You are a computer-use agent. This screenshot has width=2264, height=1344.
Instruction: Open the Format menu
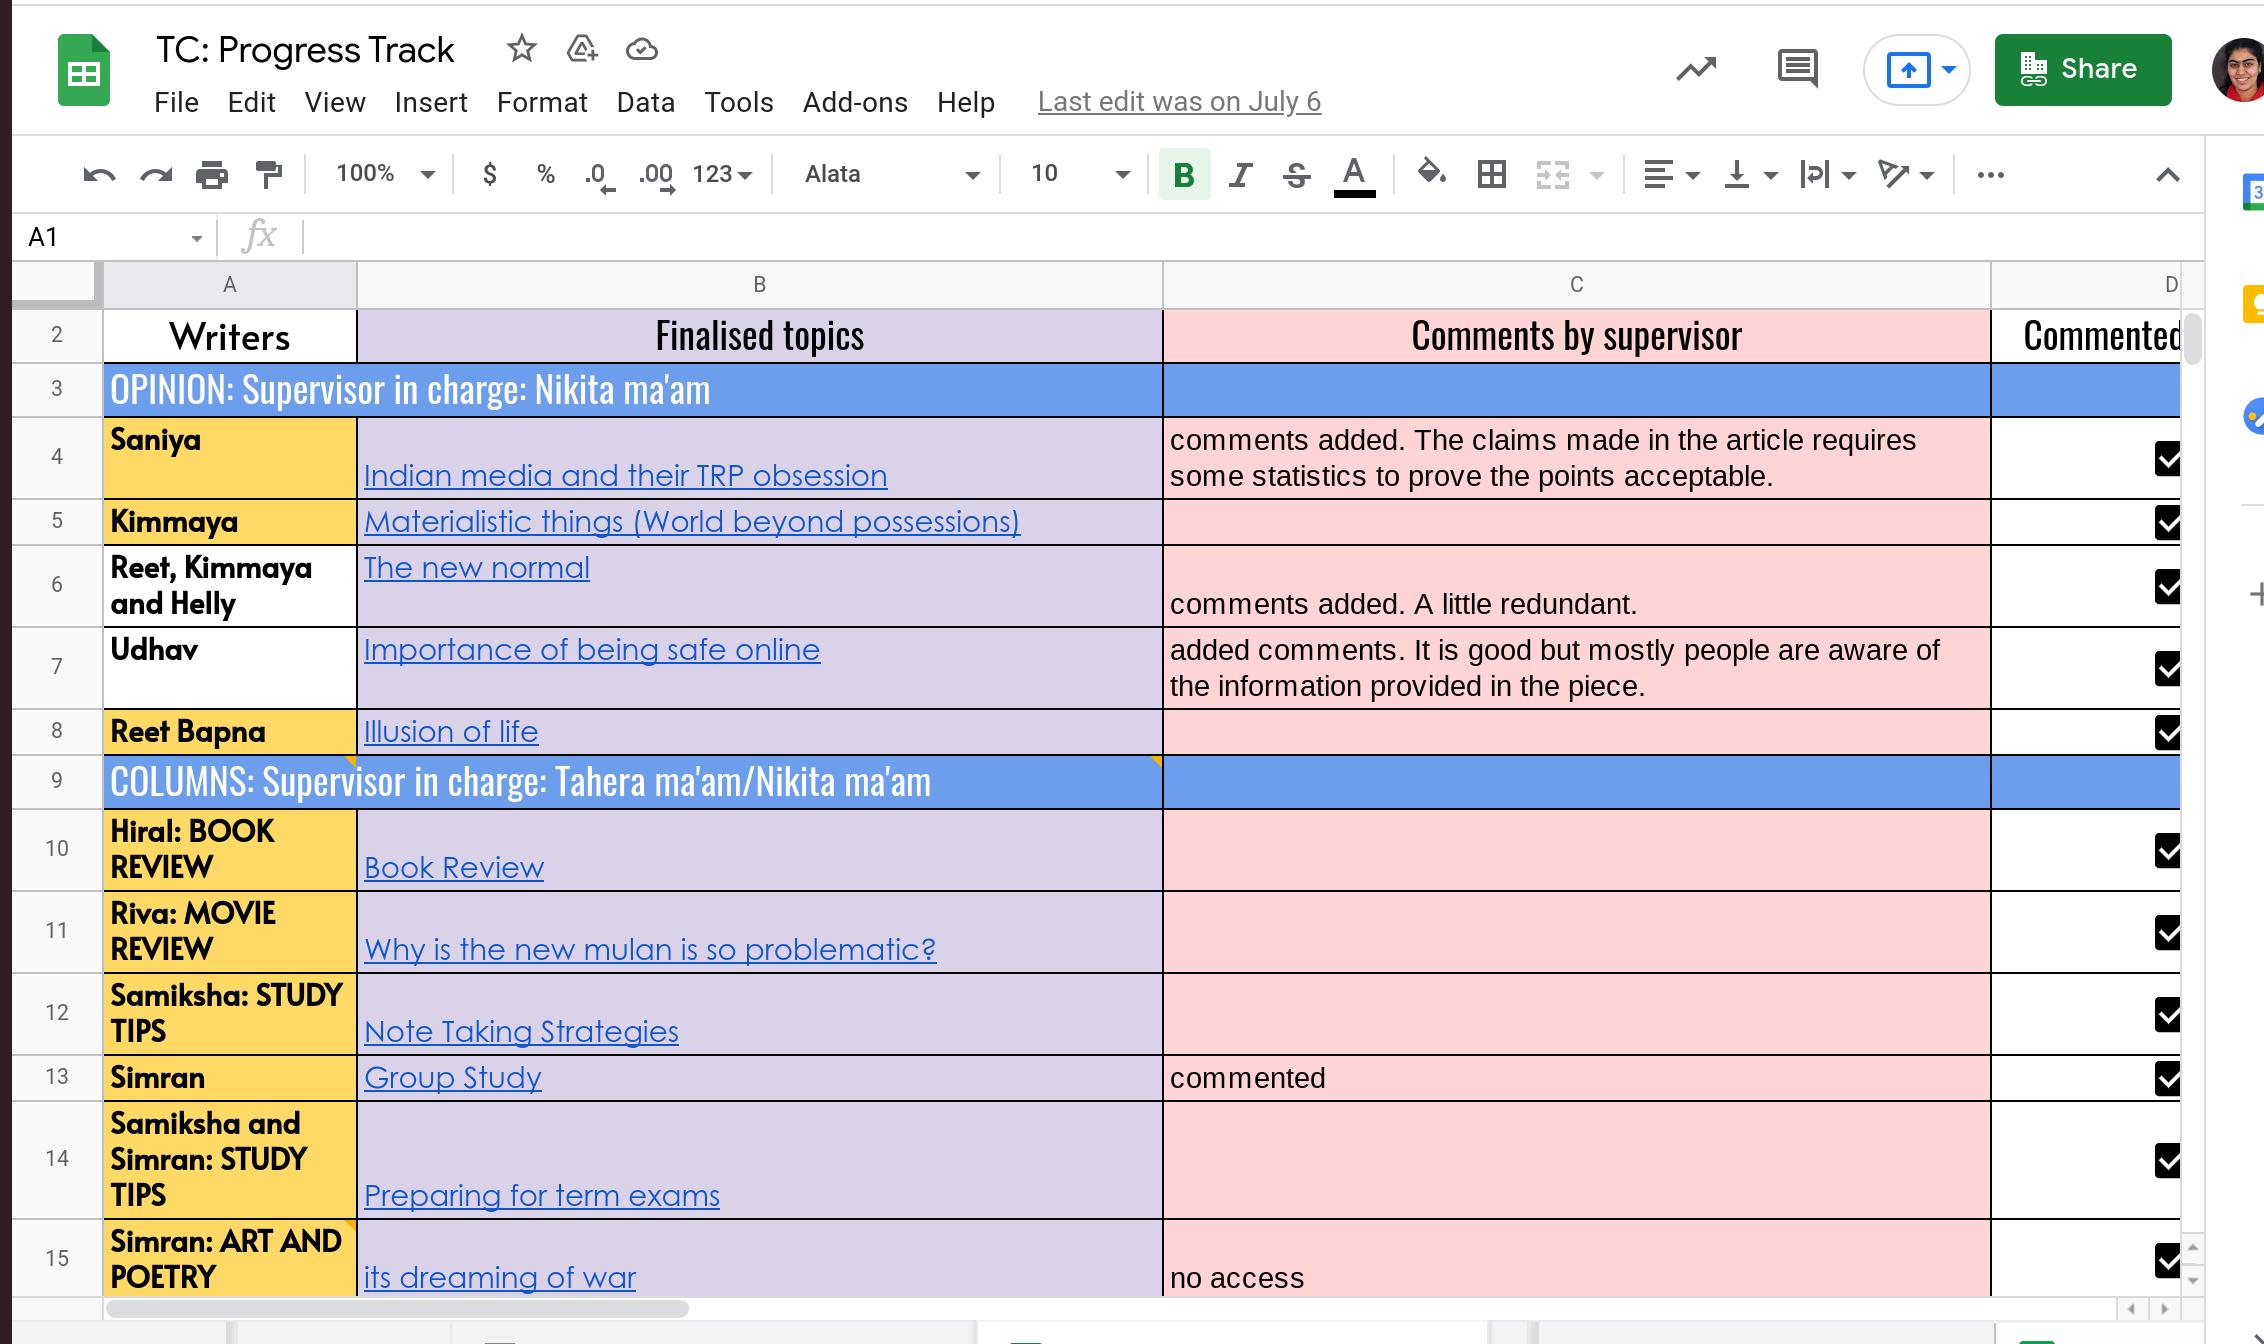pyautogui.click(x=542, y=102)
